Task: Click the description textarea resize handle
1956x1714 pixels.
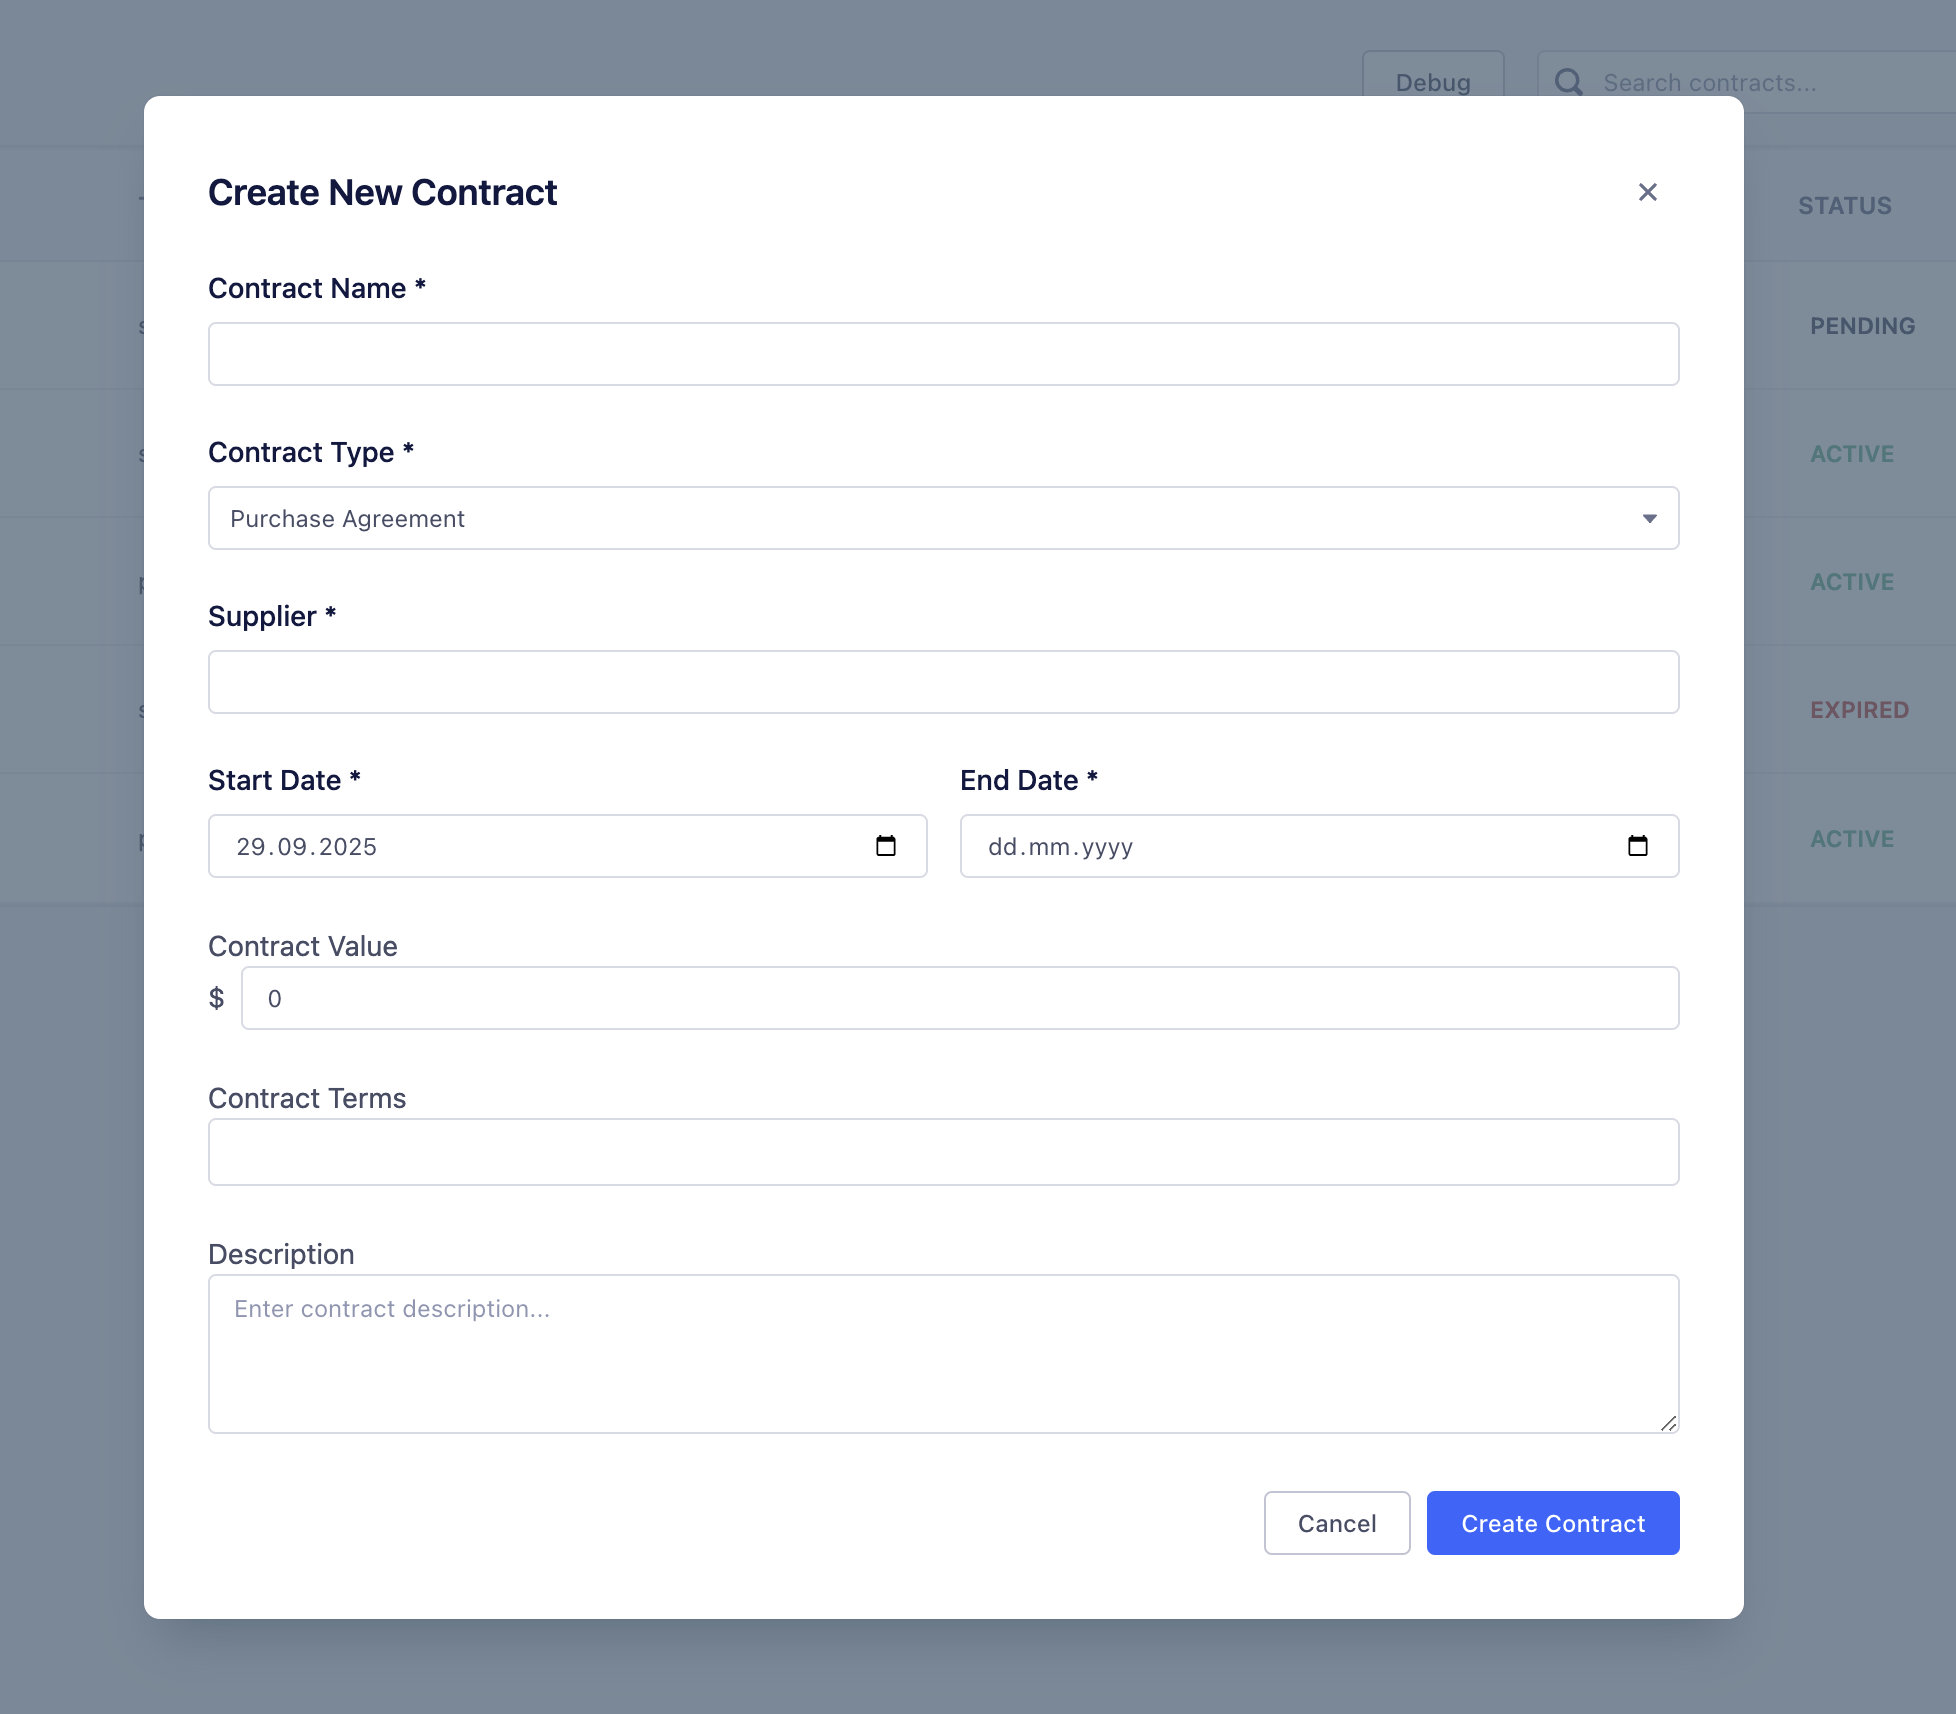Action: coord(1668,1424)
